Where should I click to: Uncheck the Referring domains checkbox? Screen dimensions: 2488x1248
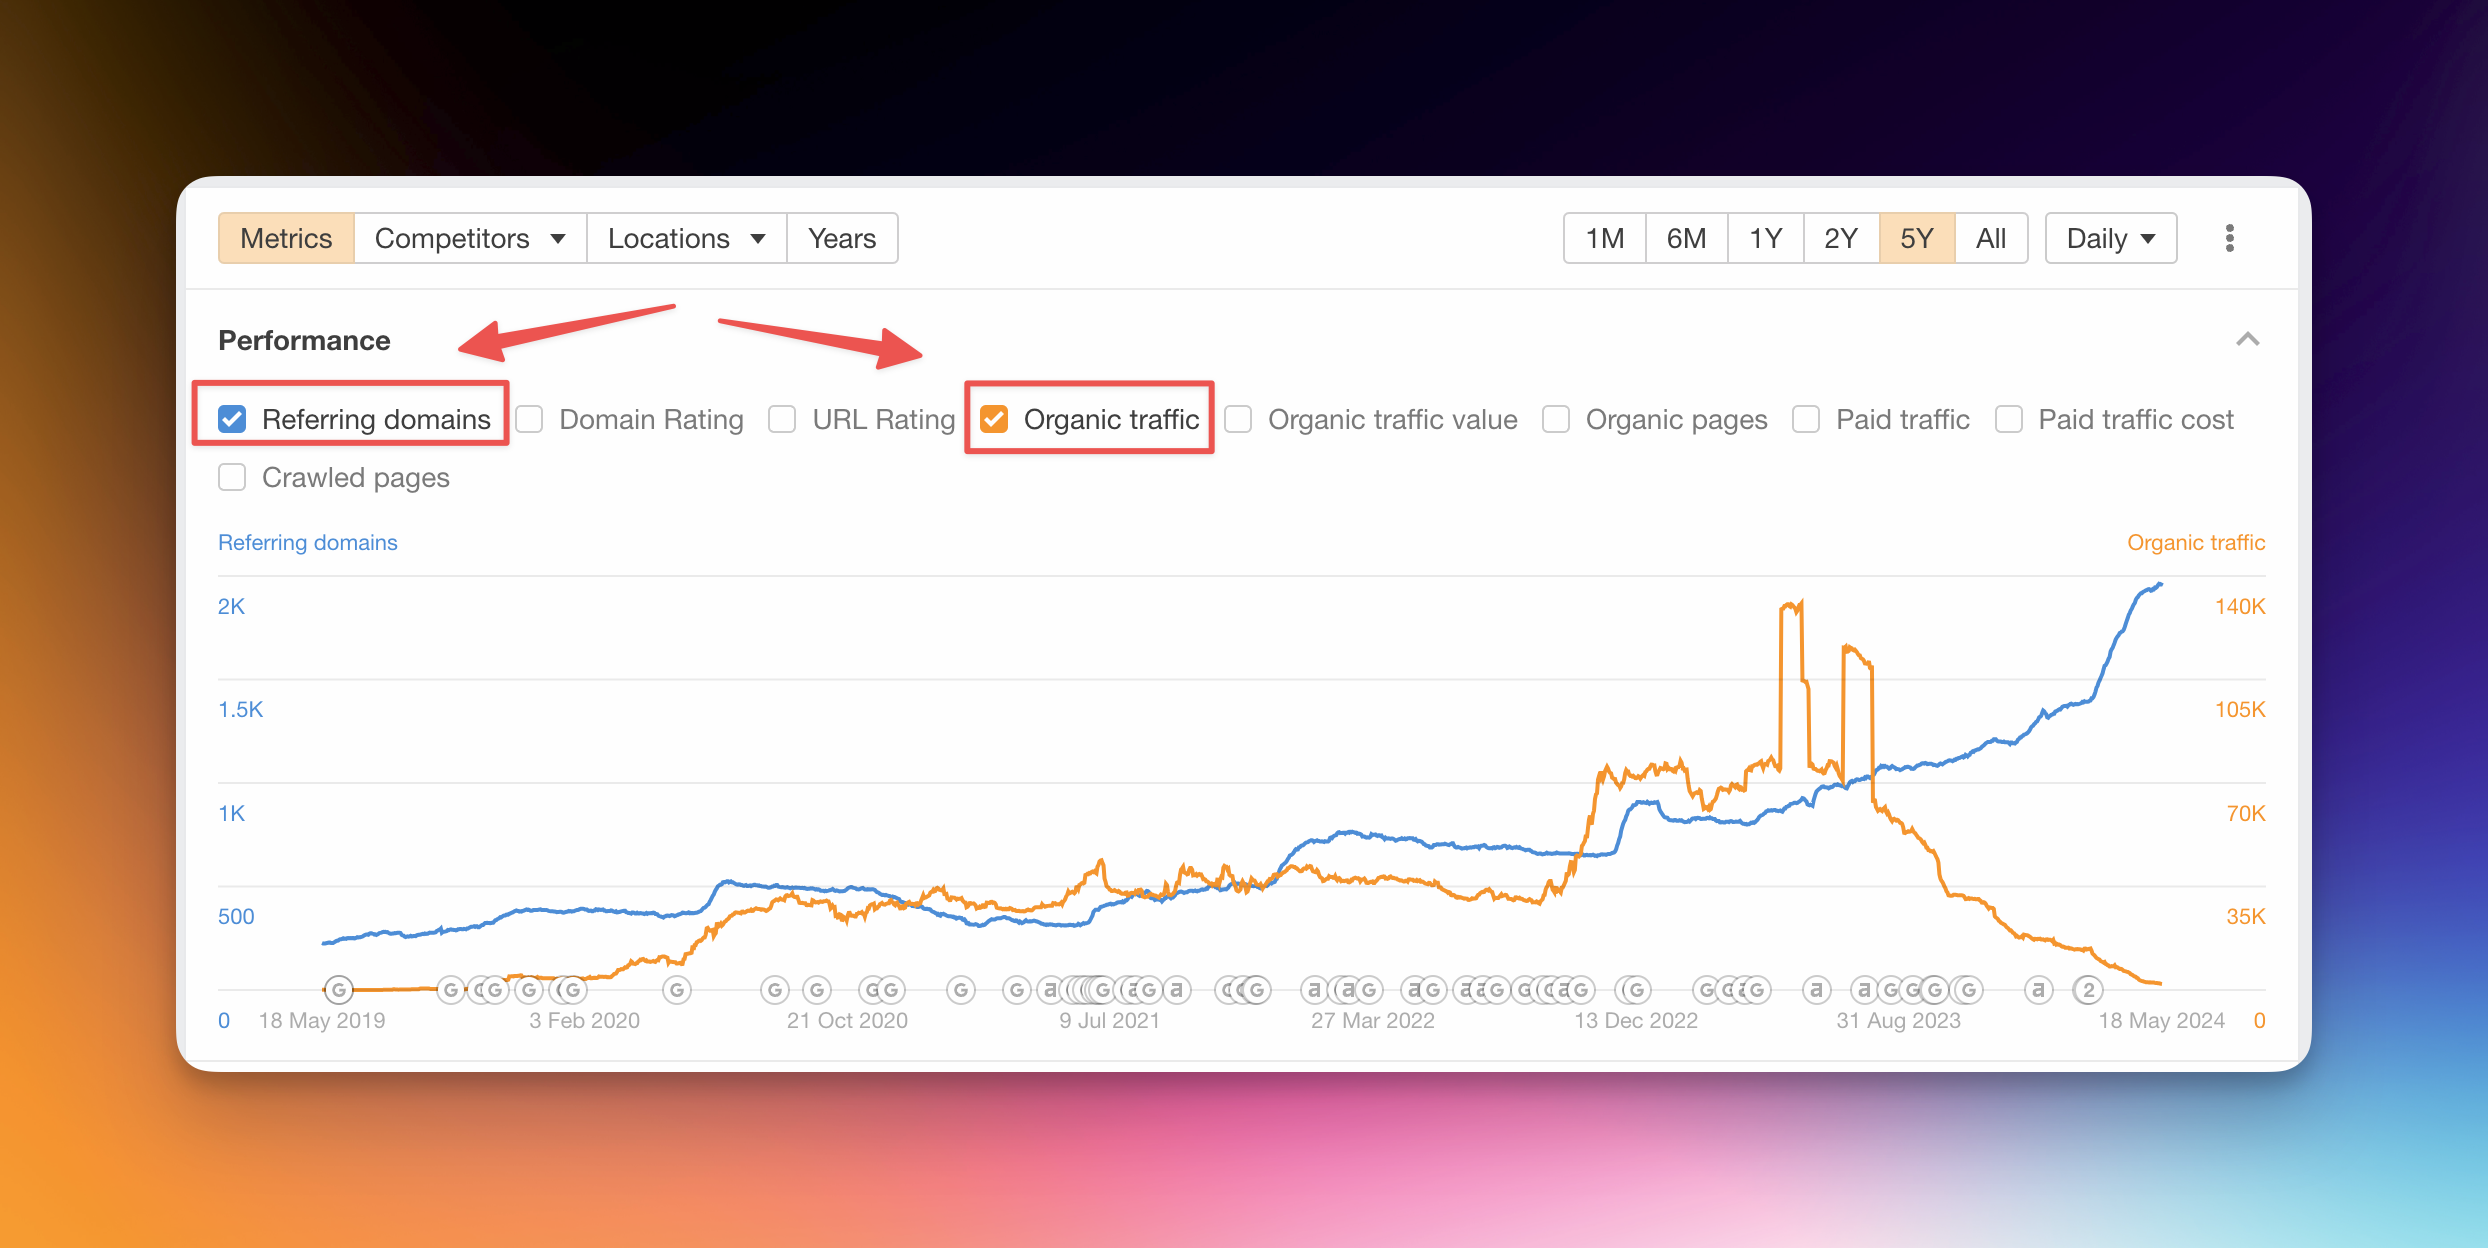pos(232,419)
